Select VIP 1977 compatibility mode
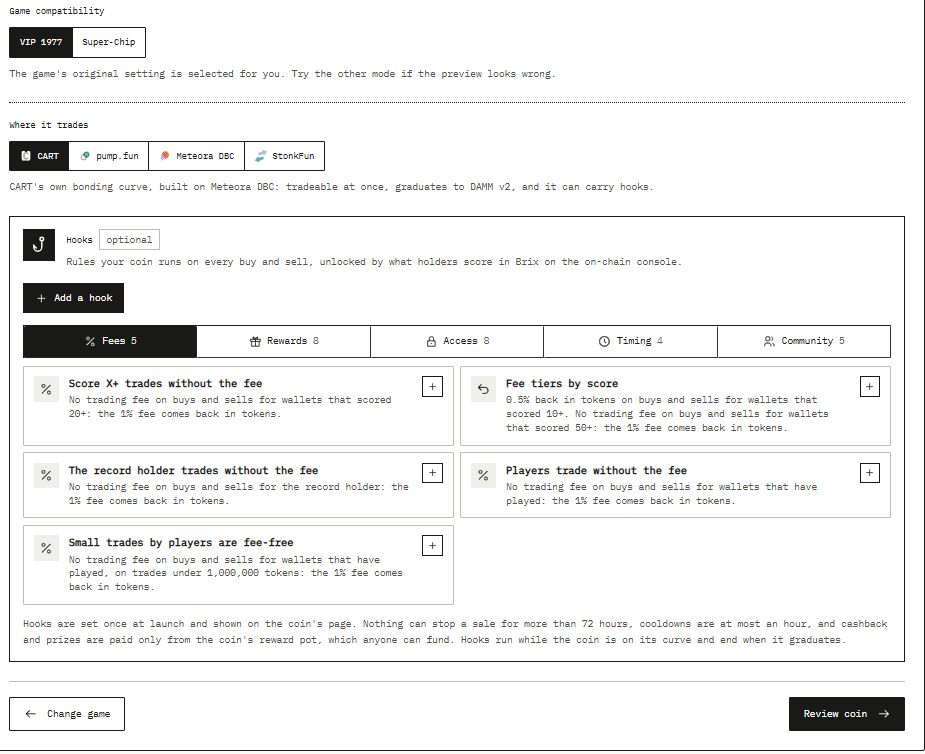The image size is (925, 754). 41,42
